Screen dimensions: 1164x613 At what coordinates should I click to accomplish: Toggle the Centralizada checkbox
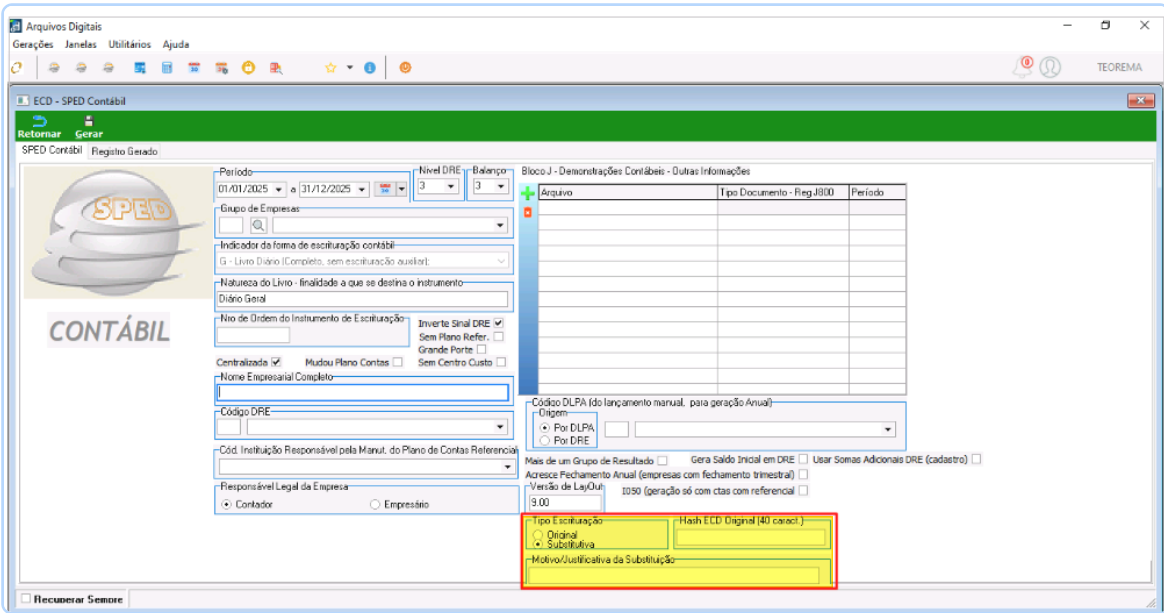276,362
